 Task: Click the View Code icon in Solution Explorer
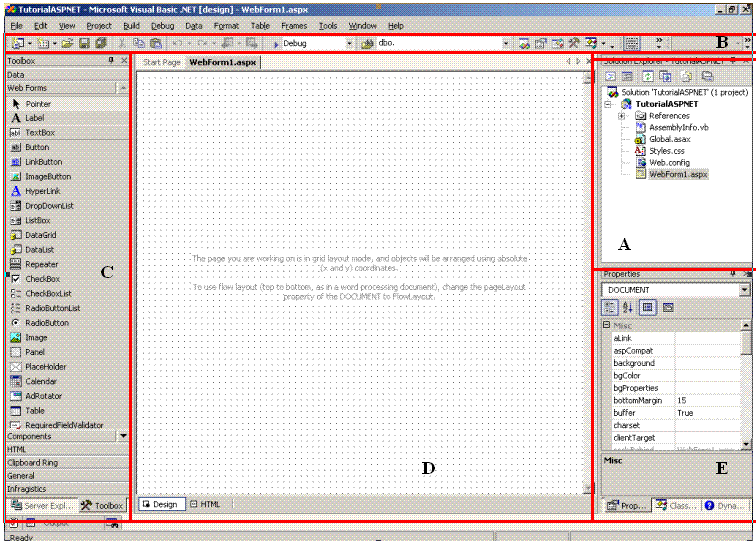point(610,76)
